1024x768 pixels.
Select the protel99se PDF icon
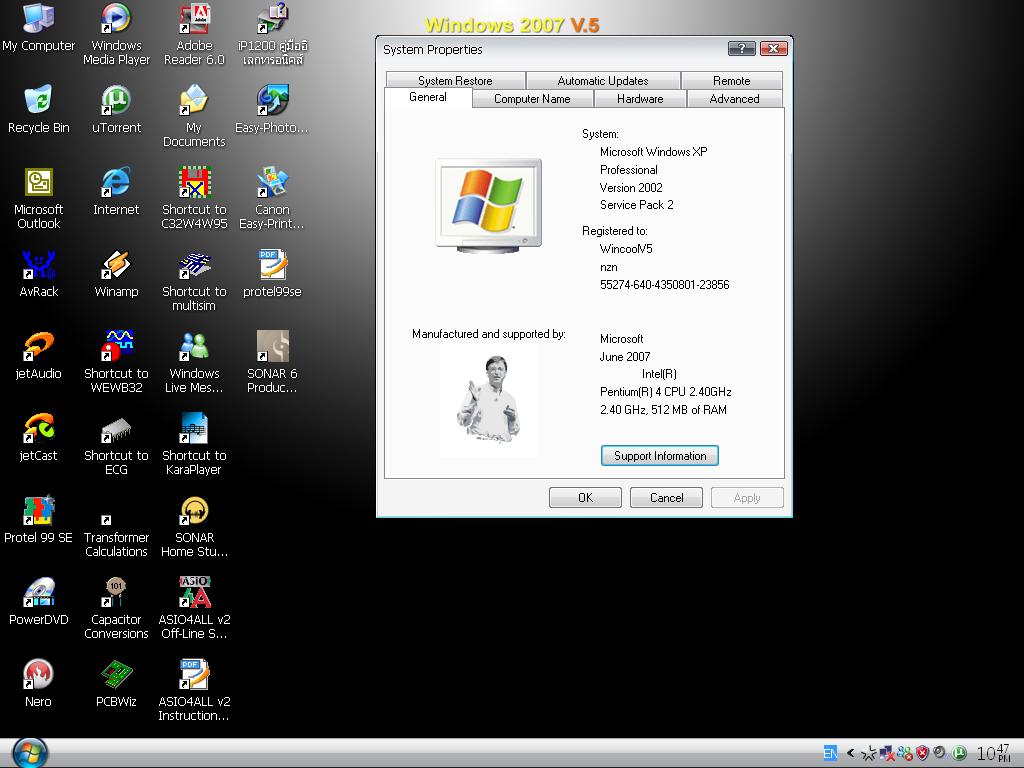[x=272, y=274]
